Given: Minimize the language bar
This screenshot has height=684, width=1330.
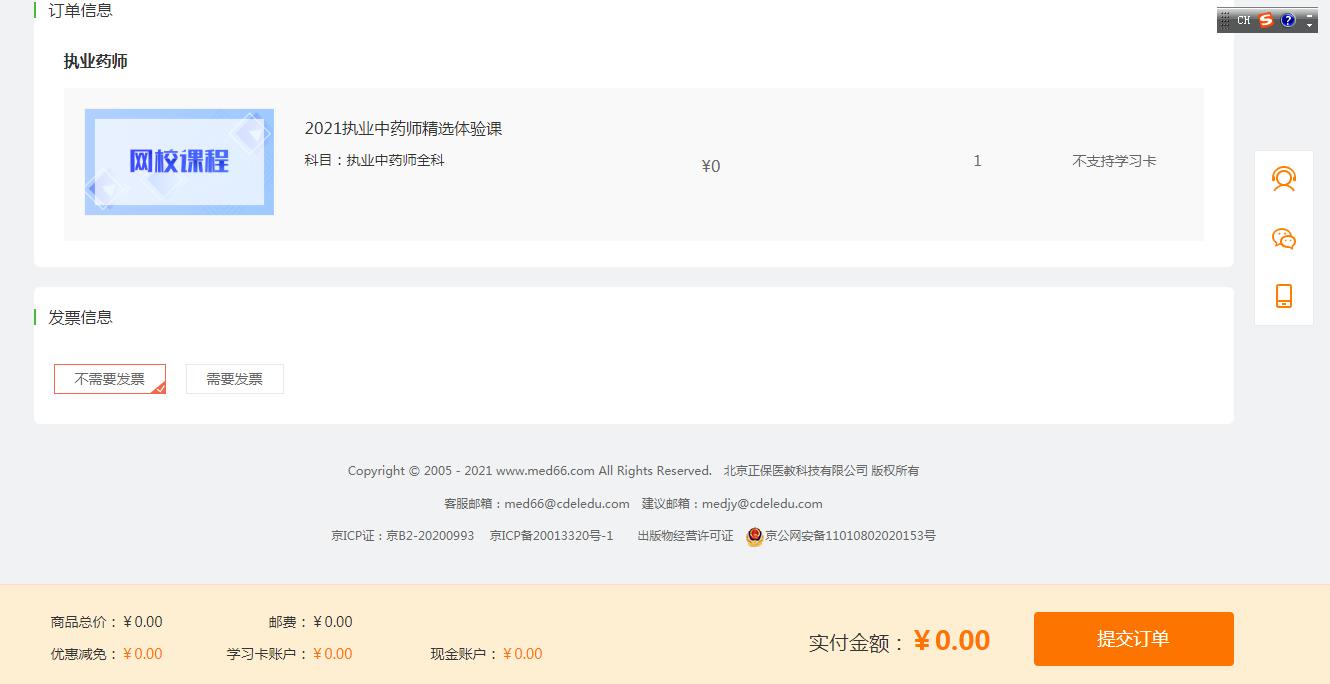Looking at the screenshot, I should point(1310,14).
